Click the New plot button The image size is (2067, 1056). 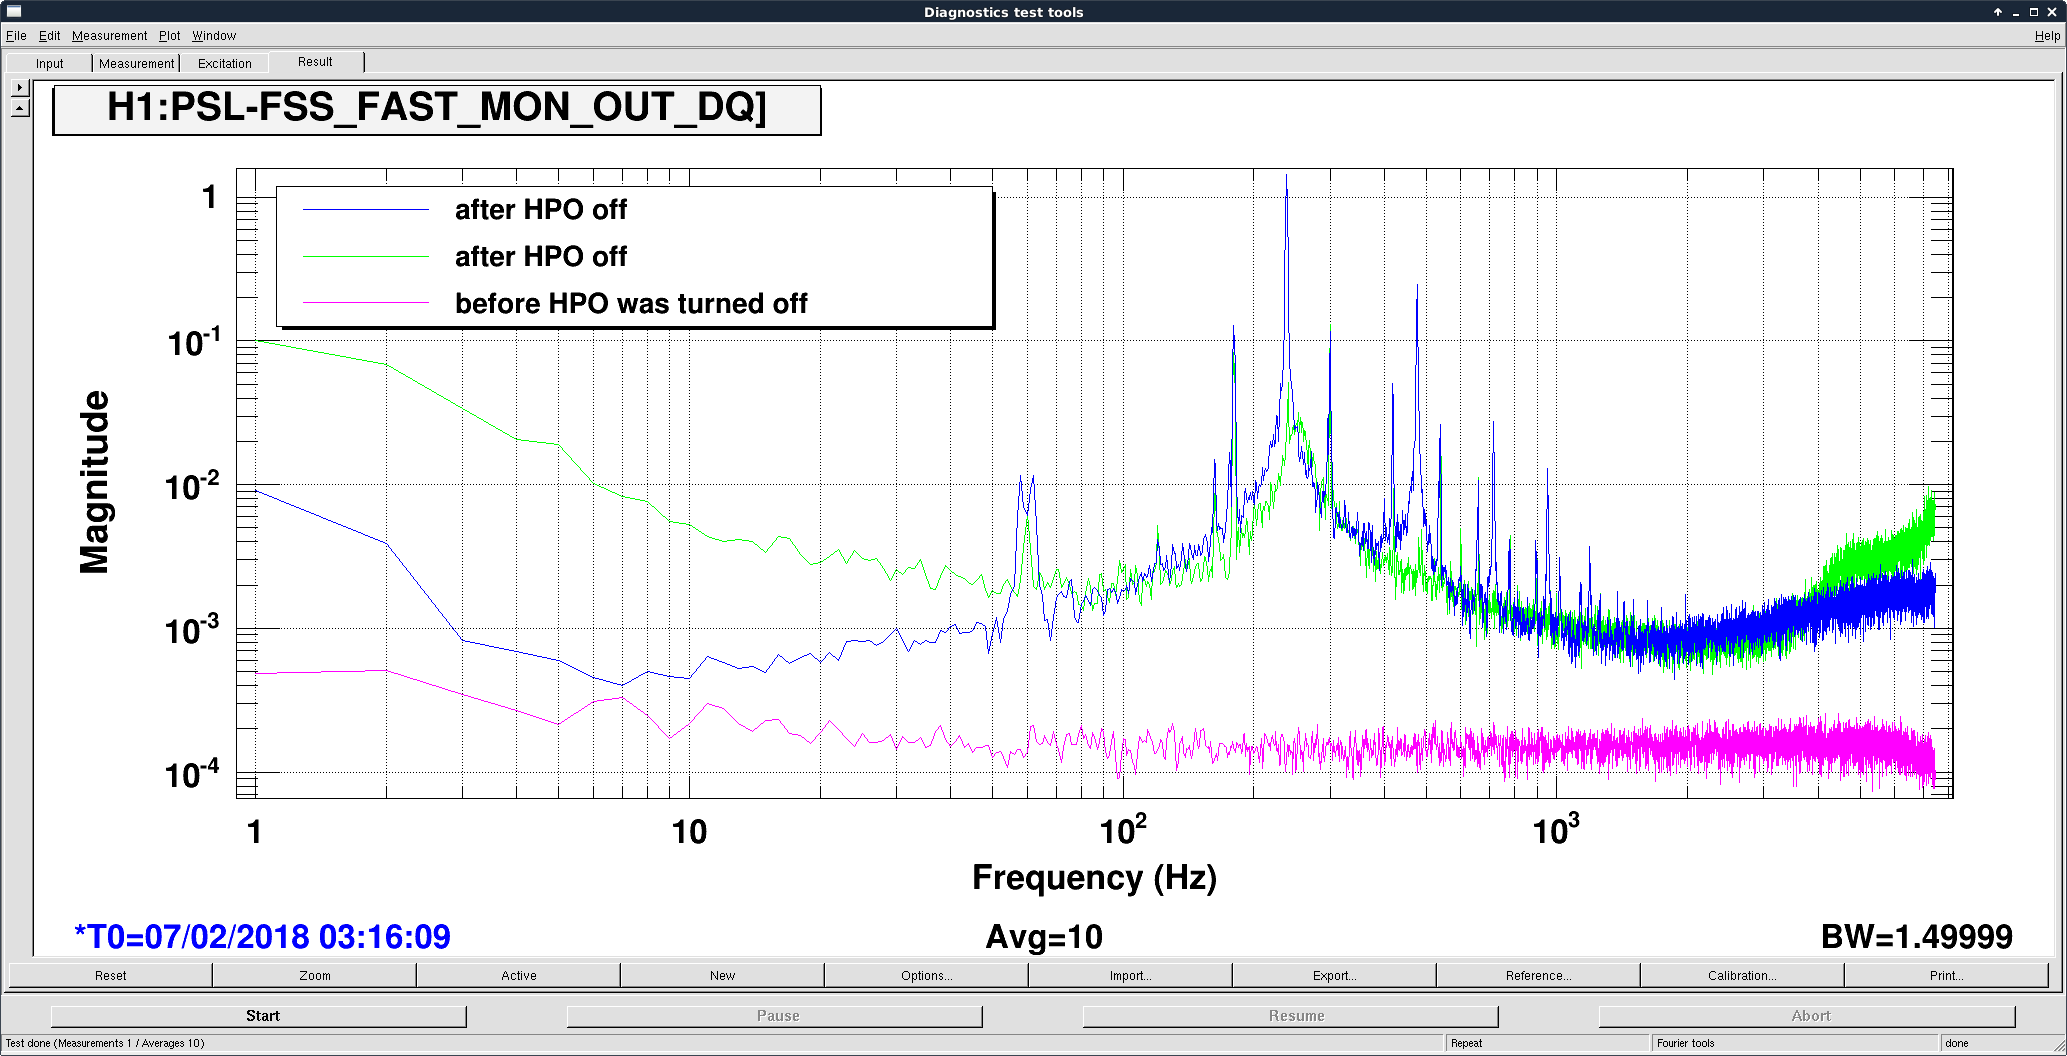[x=722, y=975]
